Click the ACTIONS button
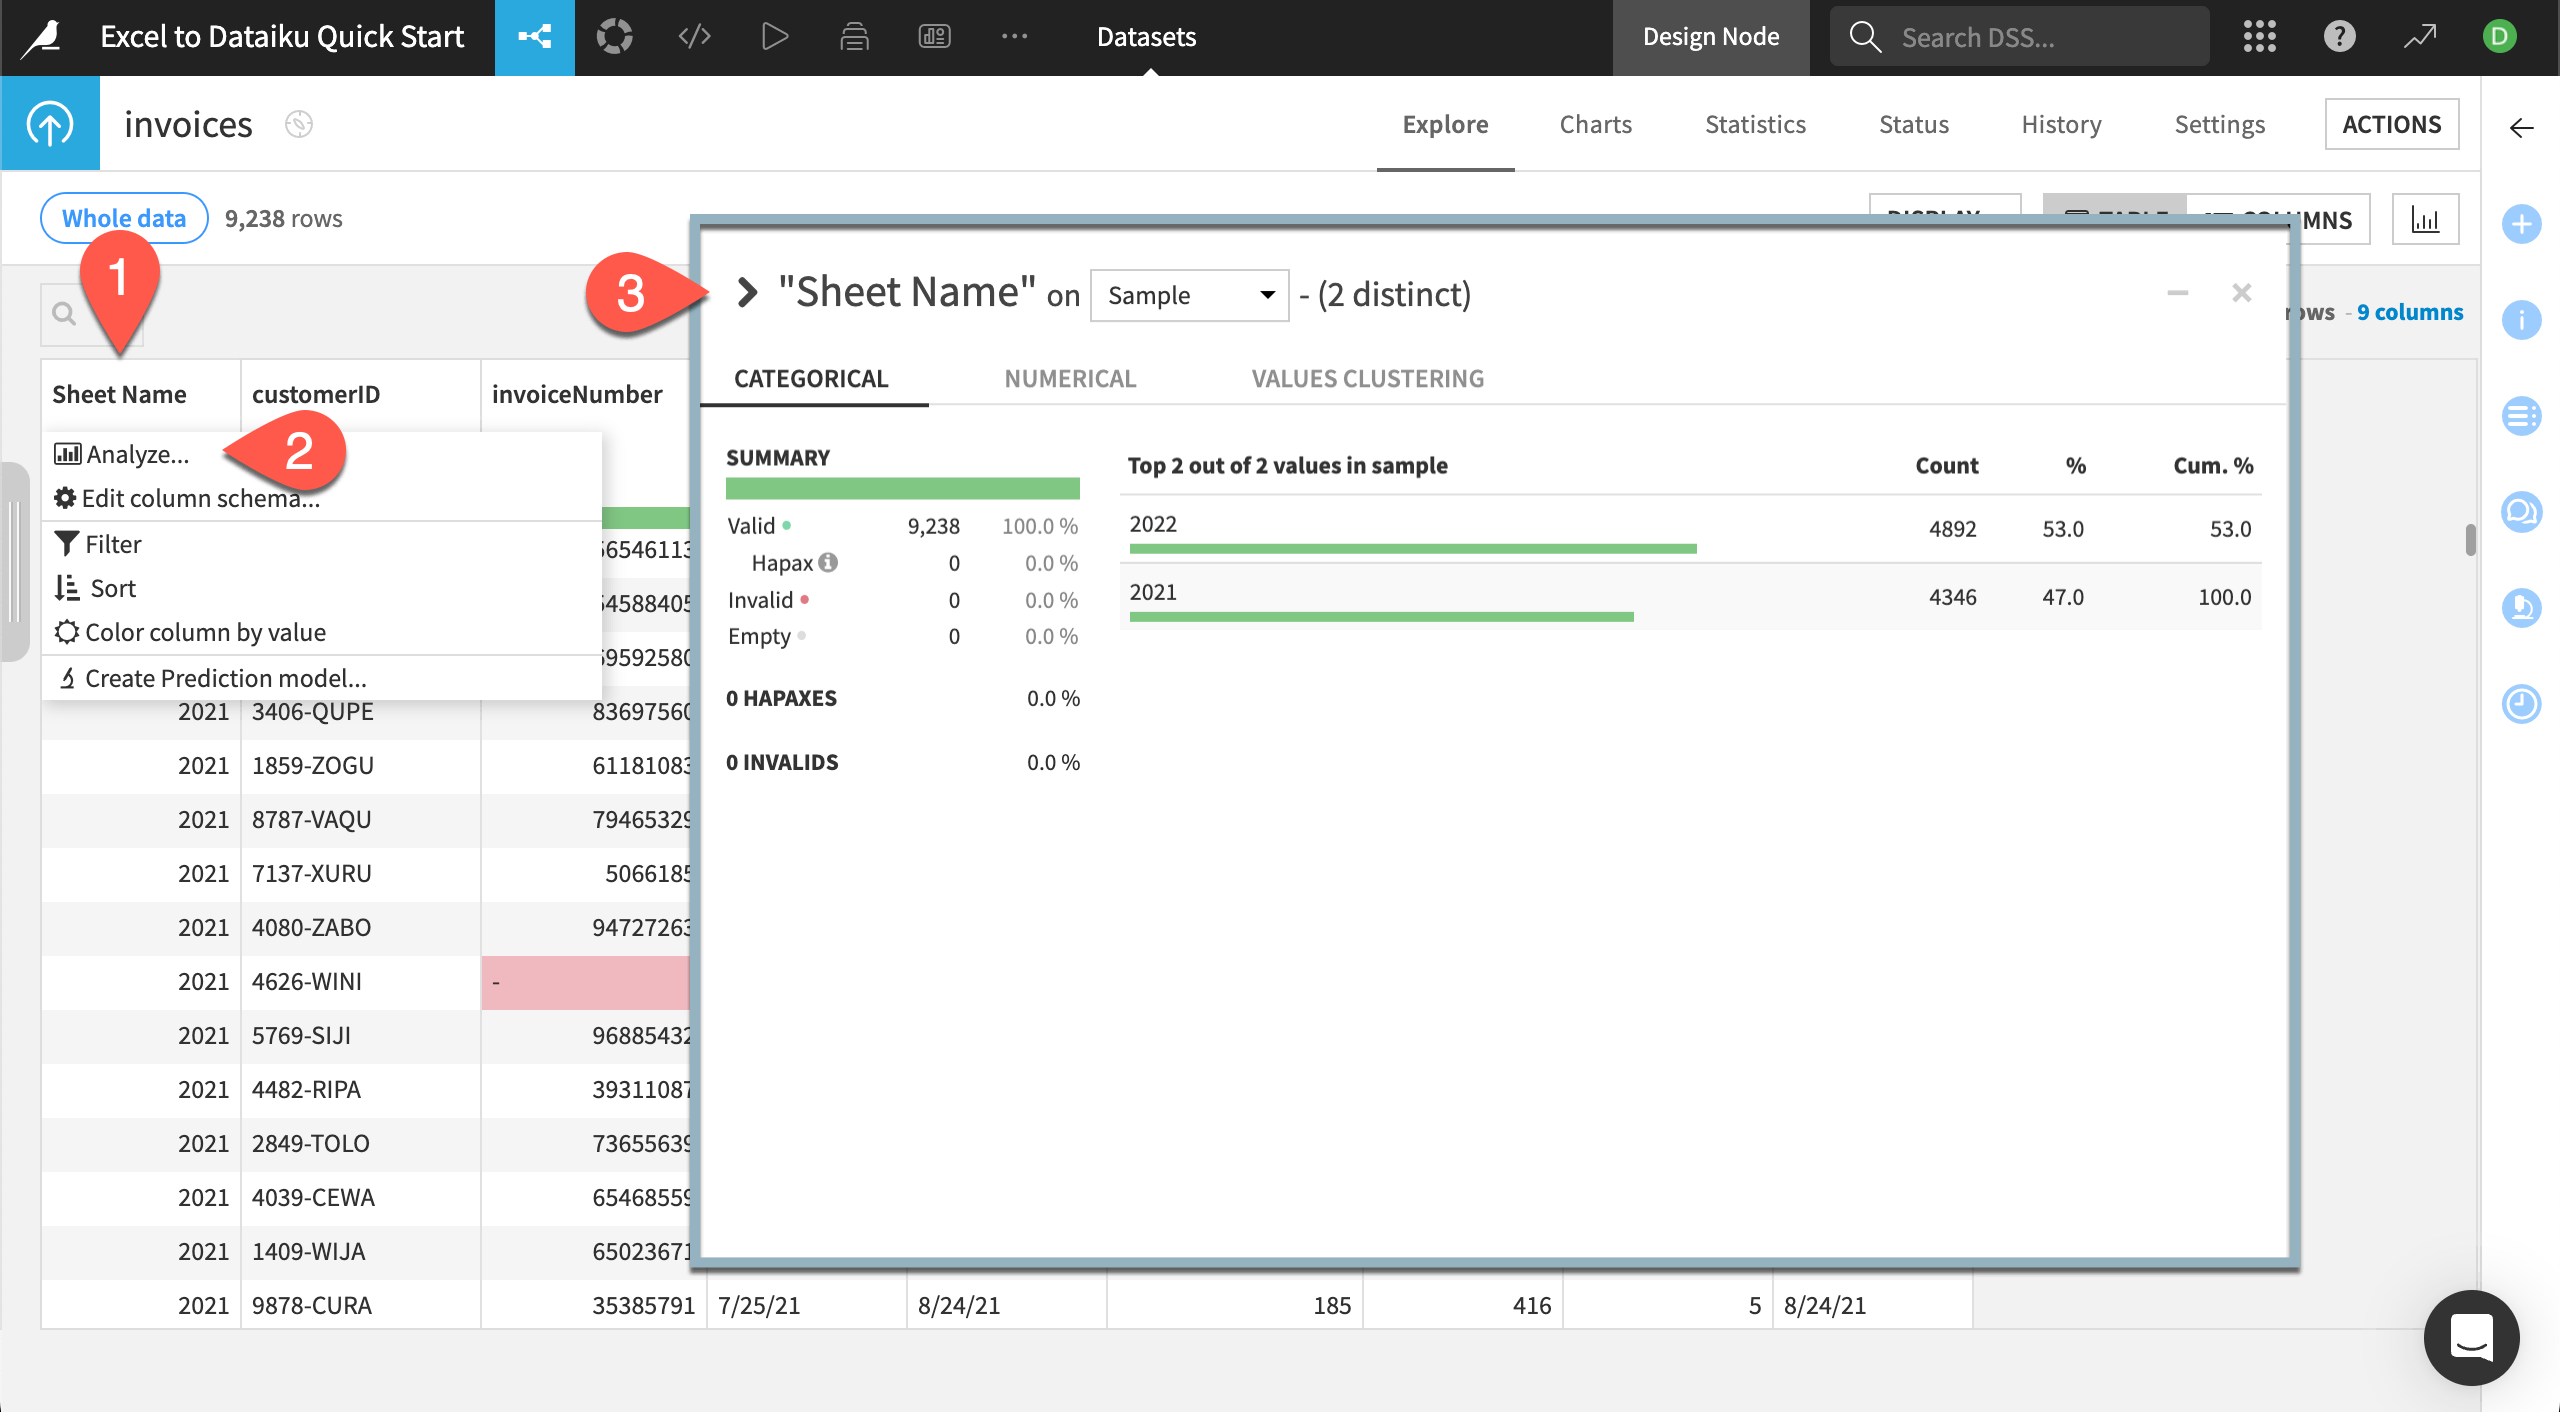This screenshot has width=2560, height=1412. point(2393,124)
